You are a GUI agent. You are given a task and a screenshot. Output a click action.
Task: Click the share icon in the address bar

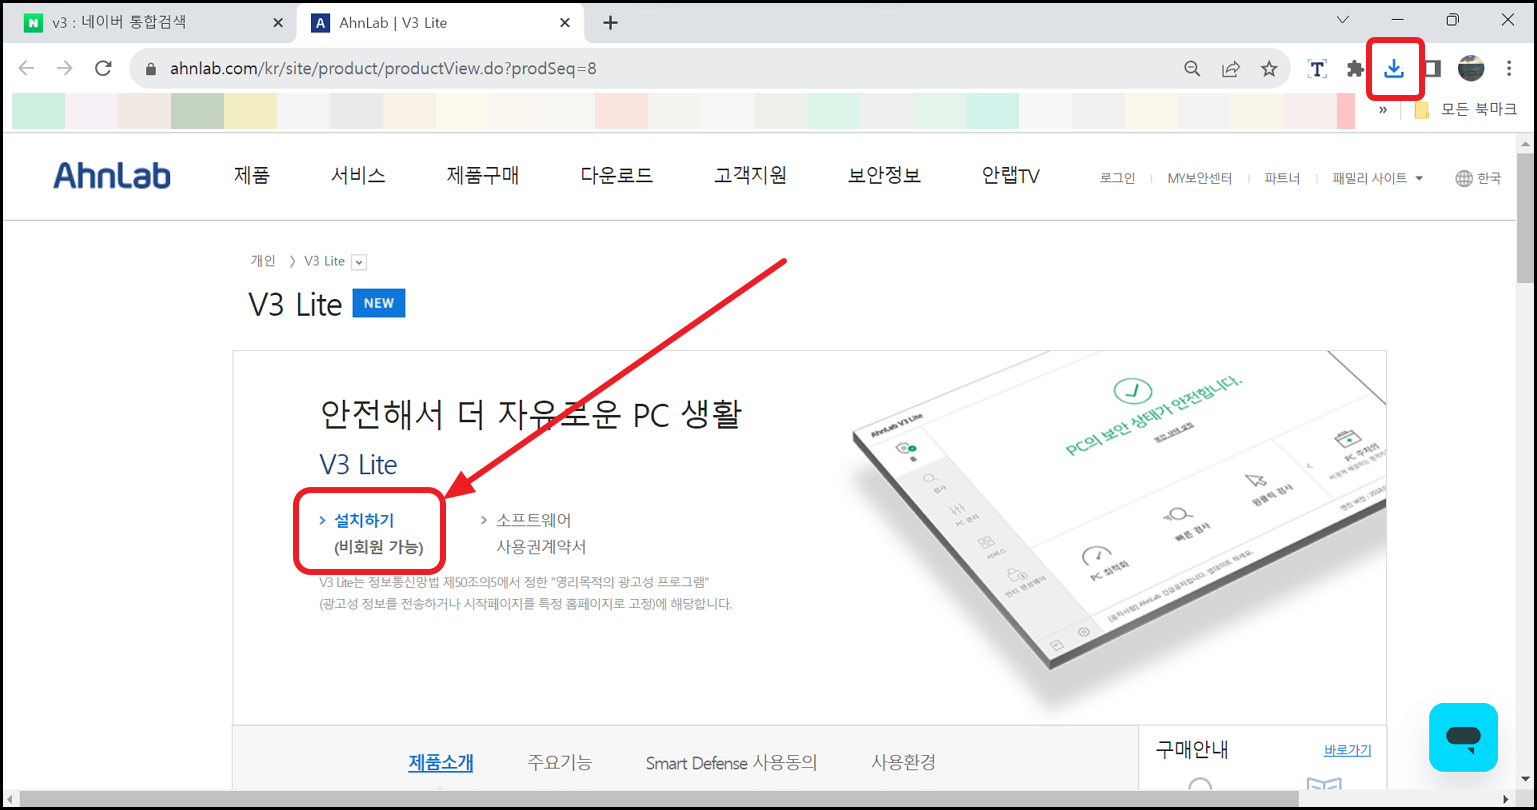point(1231,68)
